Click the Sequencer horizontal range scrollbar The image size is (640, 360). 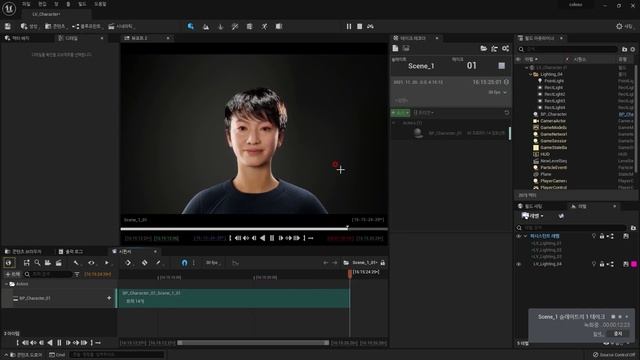pyautogui.click(x=253, y=343)
